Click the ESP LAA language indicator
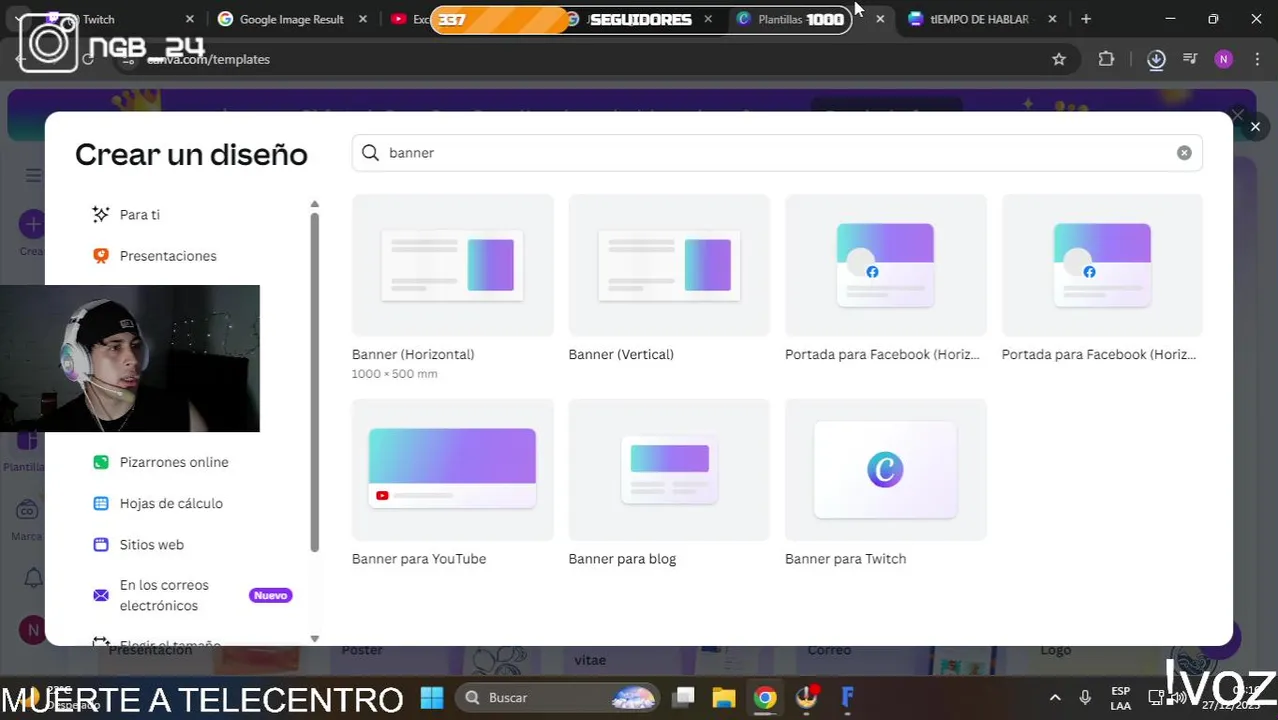The width and height of the screenshot is (1278, 720). pos(1121,697)
